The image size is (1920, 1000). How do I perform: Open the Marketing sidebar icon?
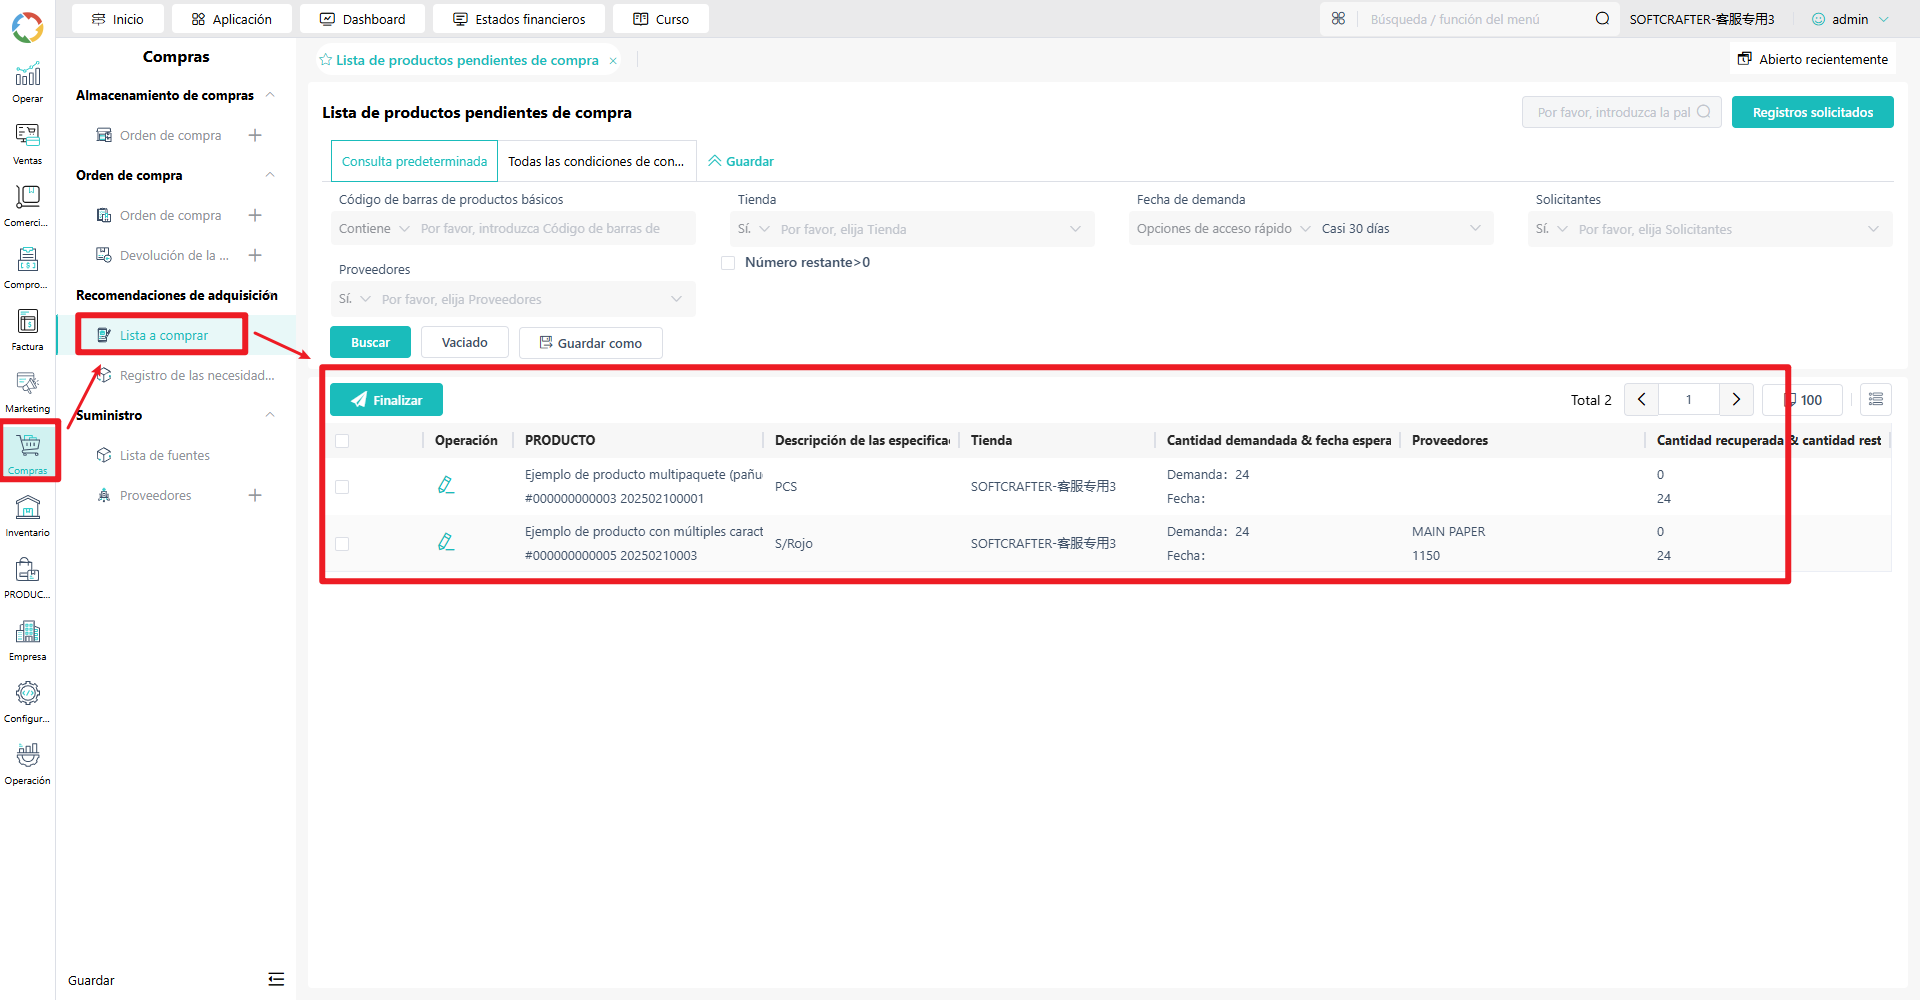(x=27, y=391)
